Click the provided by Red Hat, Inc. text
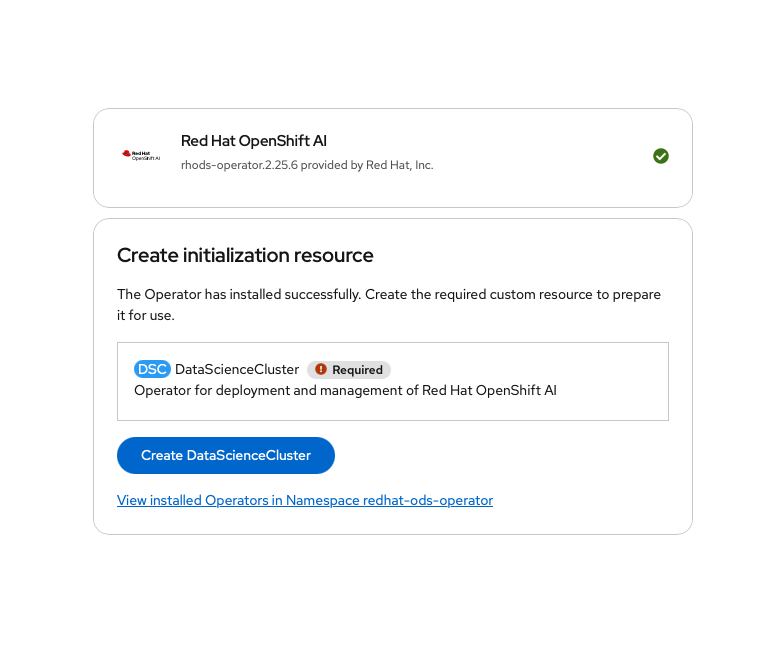This screenshot has height=655, width=766. click(367, 165)
